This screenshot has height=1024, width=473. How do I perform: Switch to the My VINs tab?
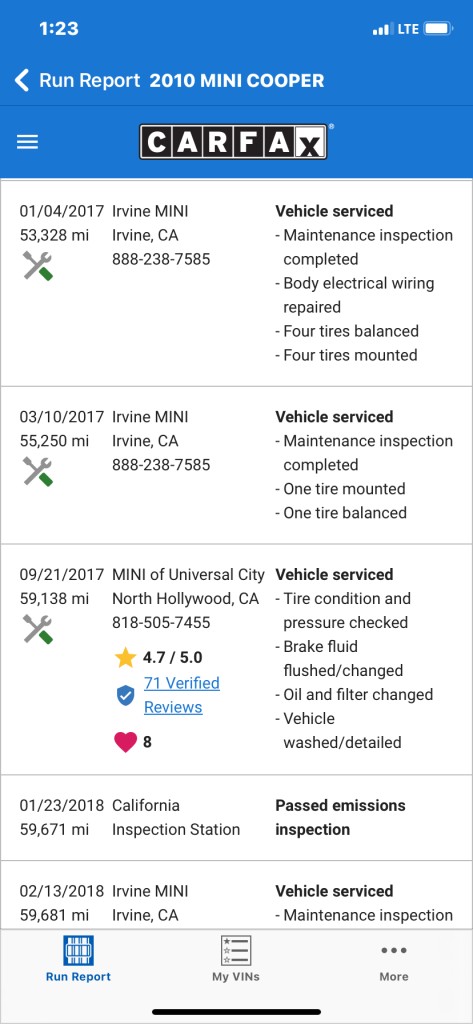pyautogui.click(x=236, y=959)
